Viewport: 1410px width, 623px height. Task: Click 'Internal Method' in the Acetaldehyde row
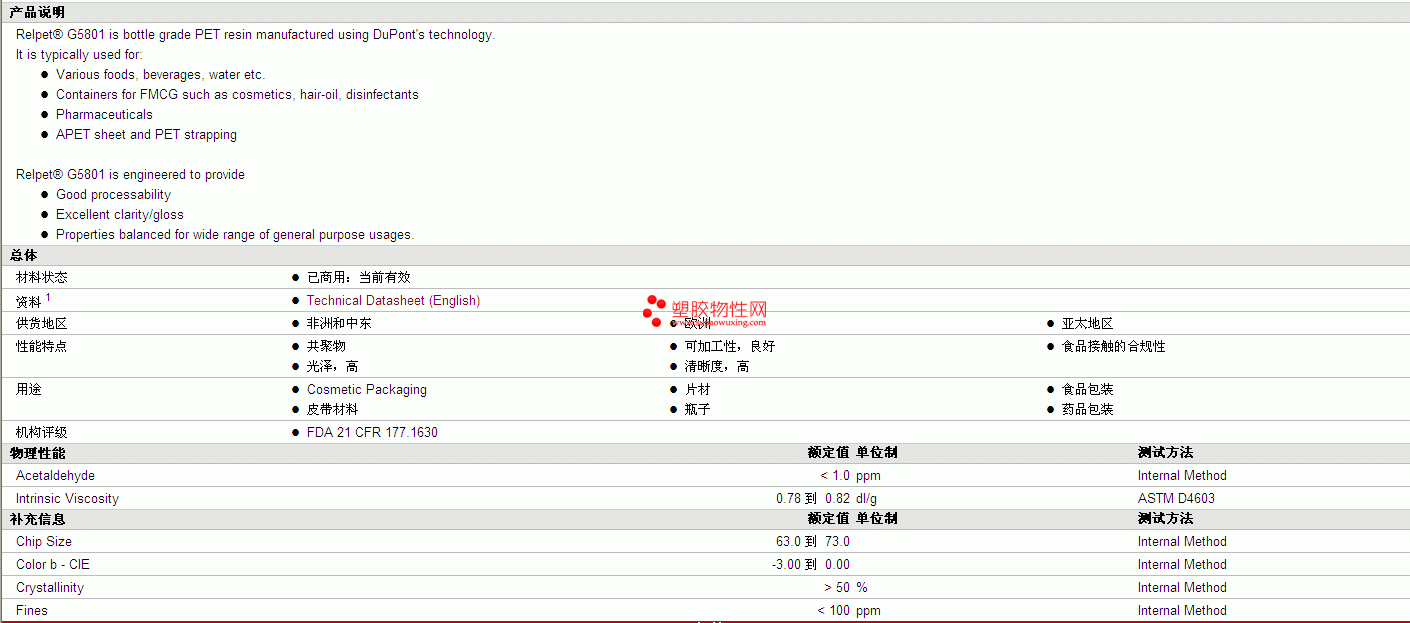(x=1182, y=476)
